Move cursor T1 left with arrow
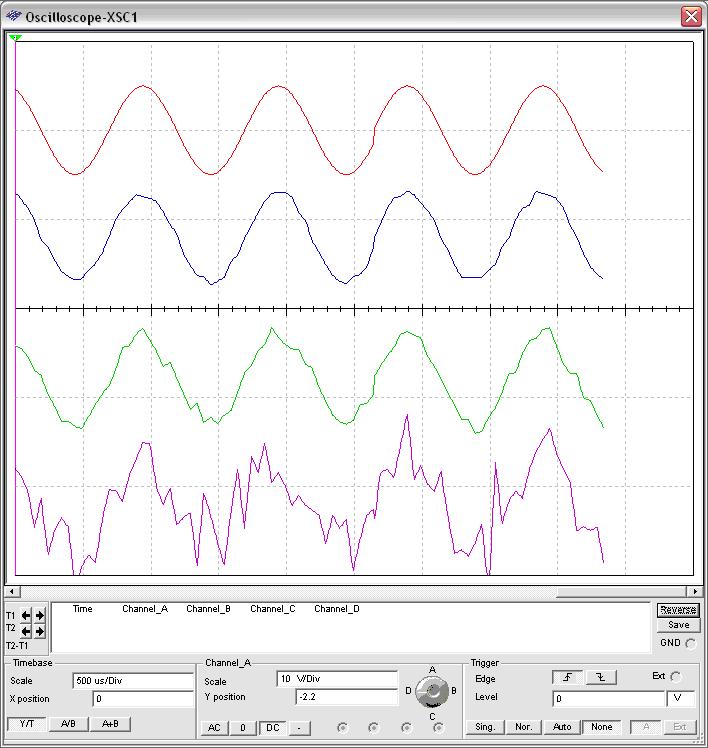The width and height of the screenshot is (708, 748). coord(27,615)
